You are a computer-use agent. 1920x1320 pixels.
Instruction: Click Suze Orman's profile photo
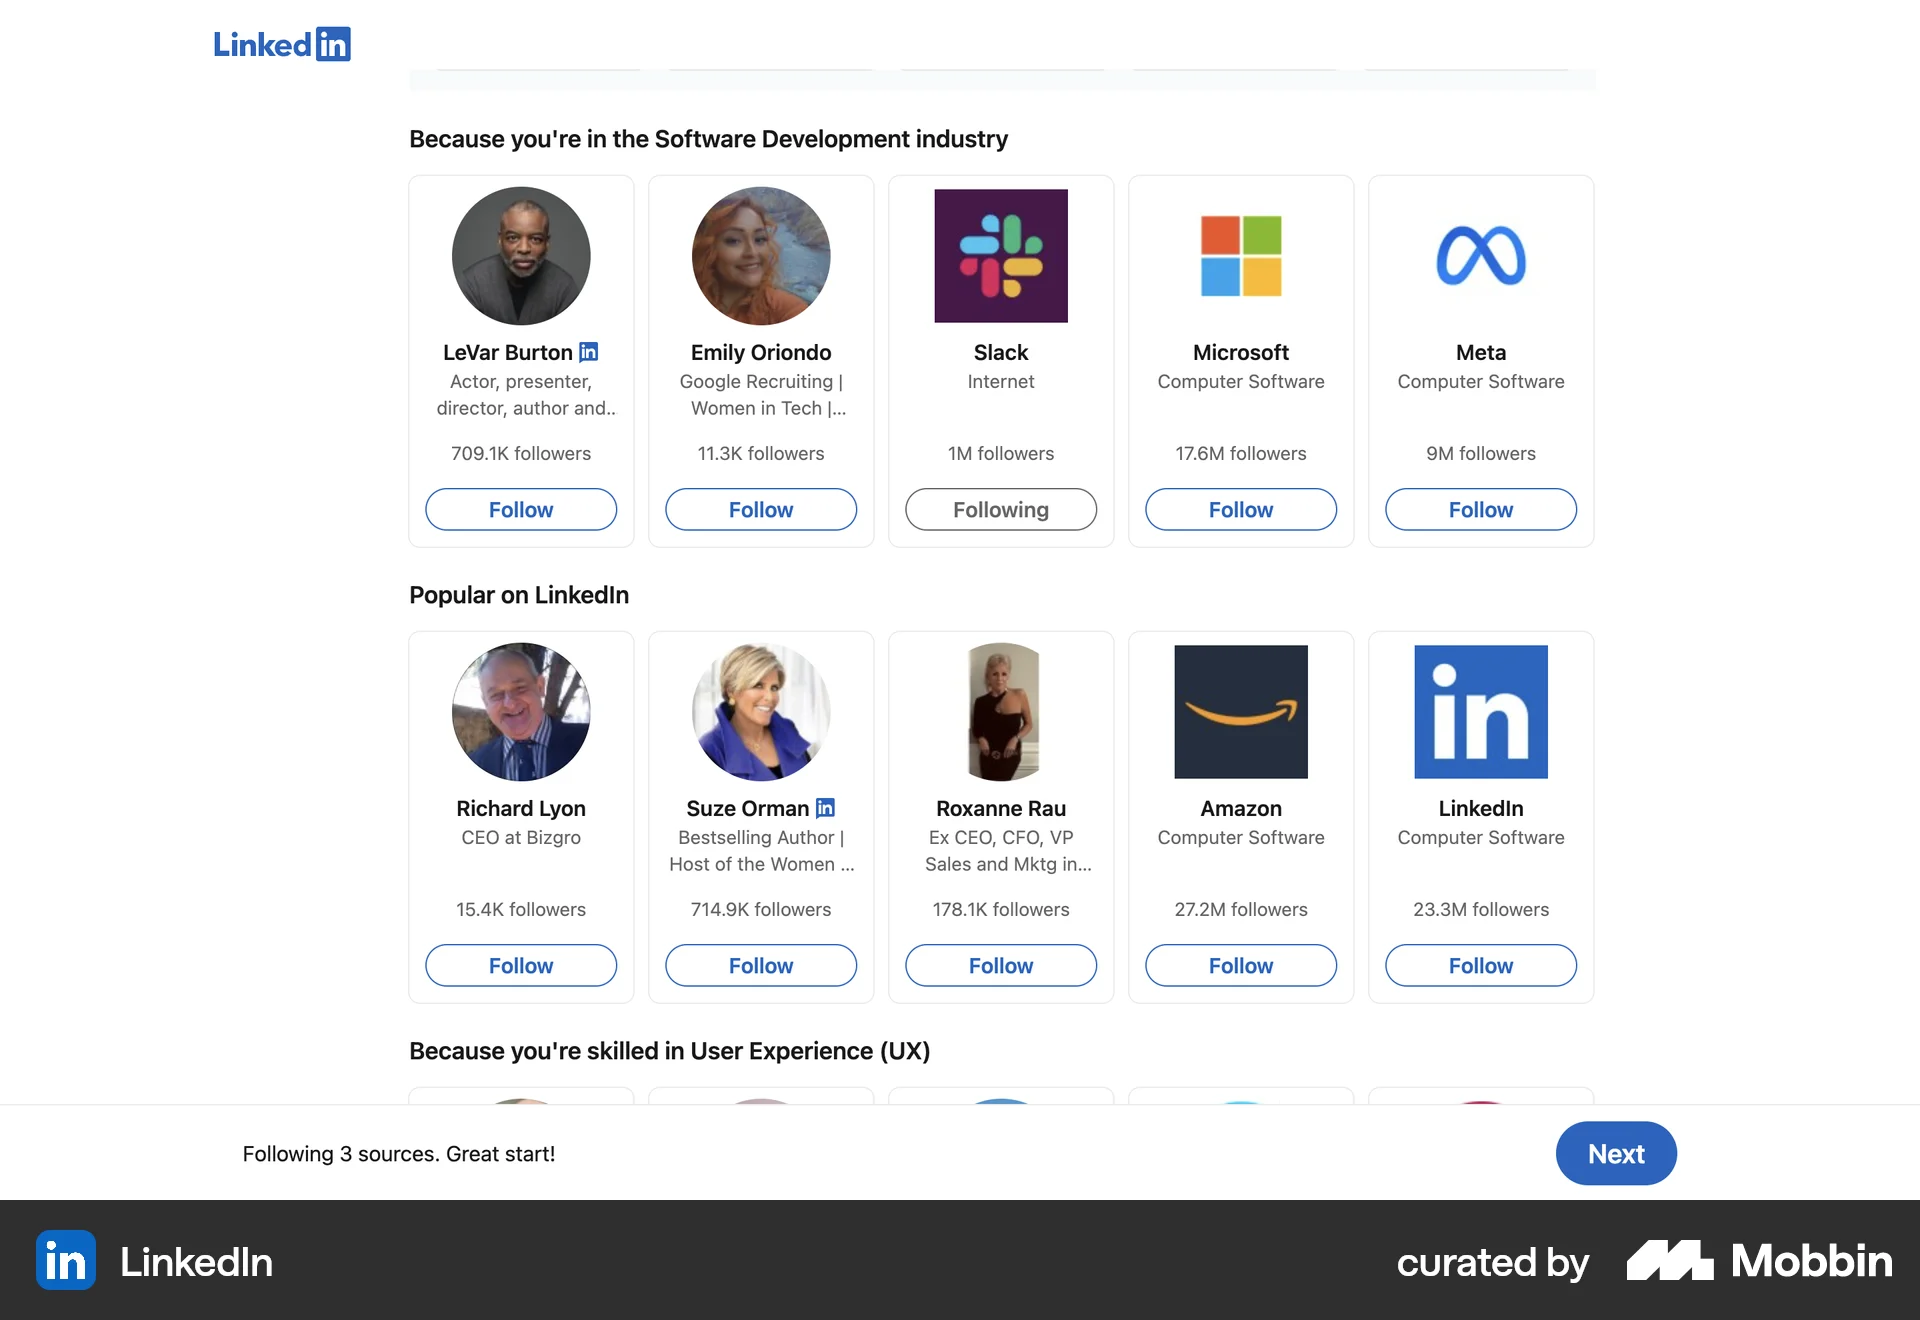760,711
